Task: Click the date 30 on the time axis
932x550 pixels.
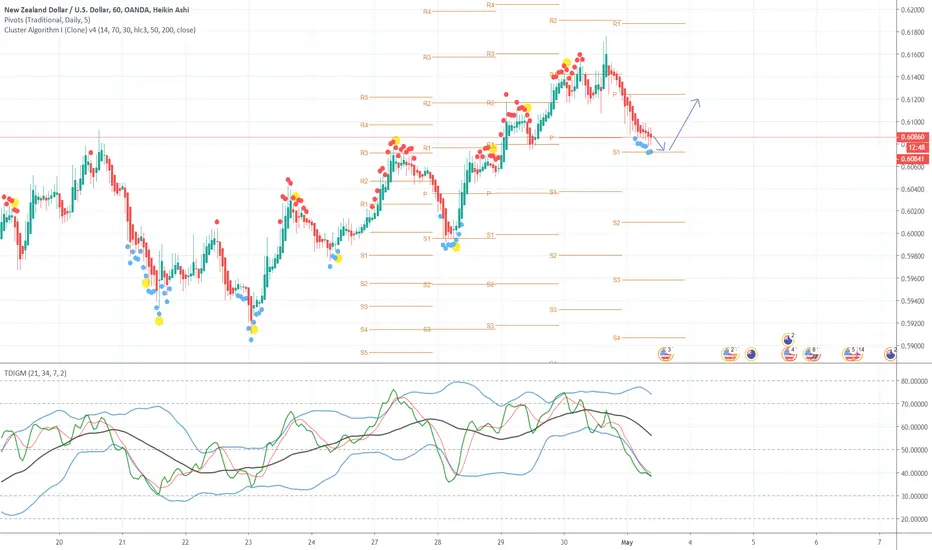Action: point(564,542)
